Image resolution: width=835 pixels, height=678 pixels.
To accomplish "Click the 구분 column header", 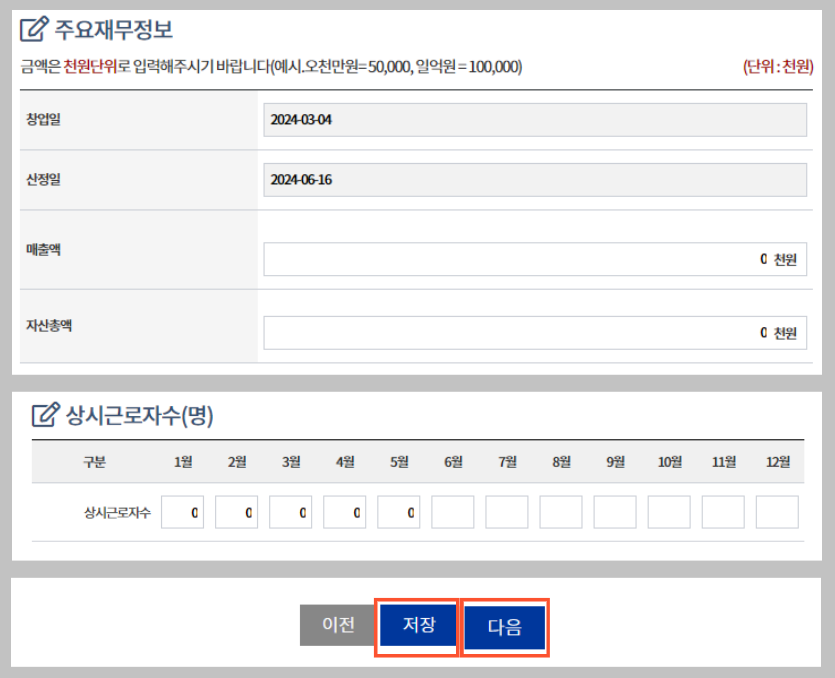I will click(94, 462).
